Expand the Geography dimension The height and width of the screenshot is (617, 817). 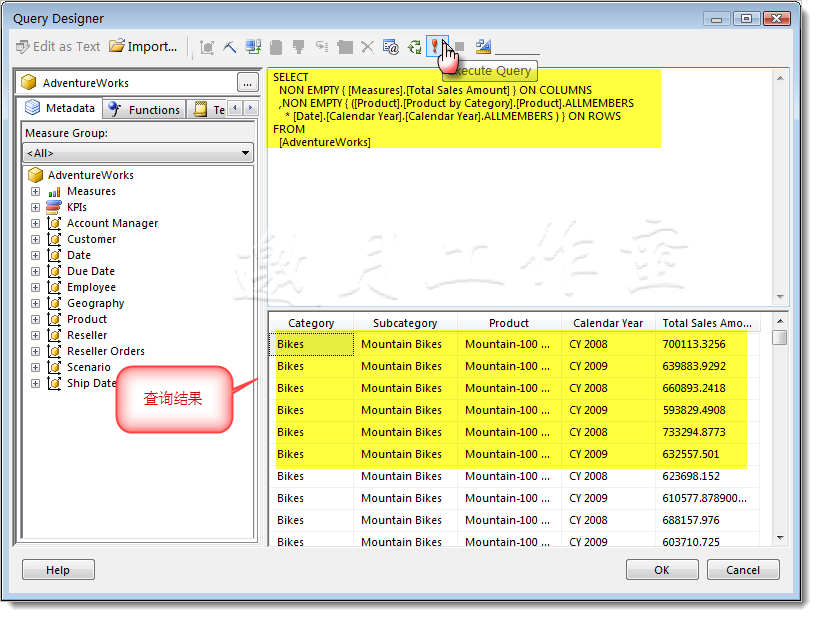tap(35, 303)
